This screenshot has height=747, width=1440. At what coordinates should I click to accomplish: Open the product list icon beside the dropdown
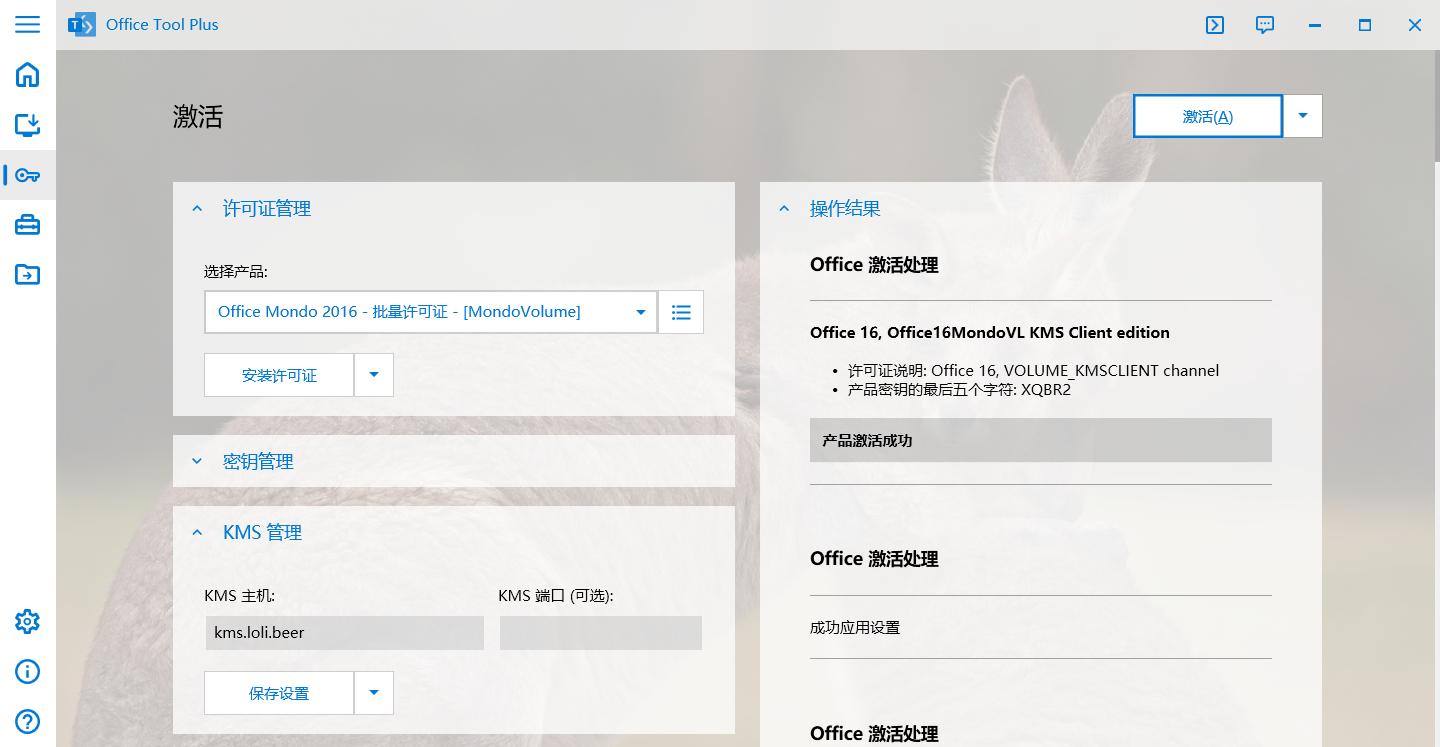point(680,311)
